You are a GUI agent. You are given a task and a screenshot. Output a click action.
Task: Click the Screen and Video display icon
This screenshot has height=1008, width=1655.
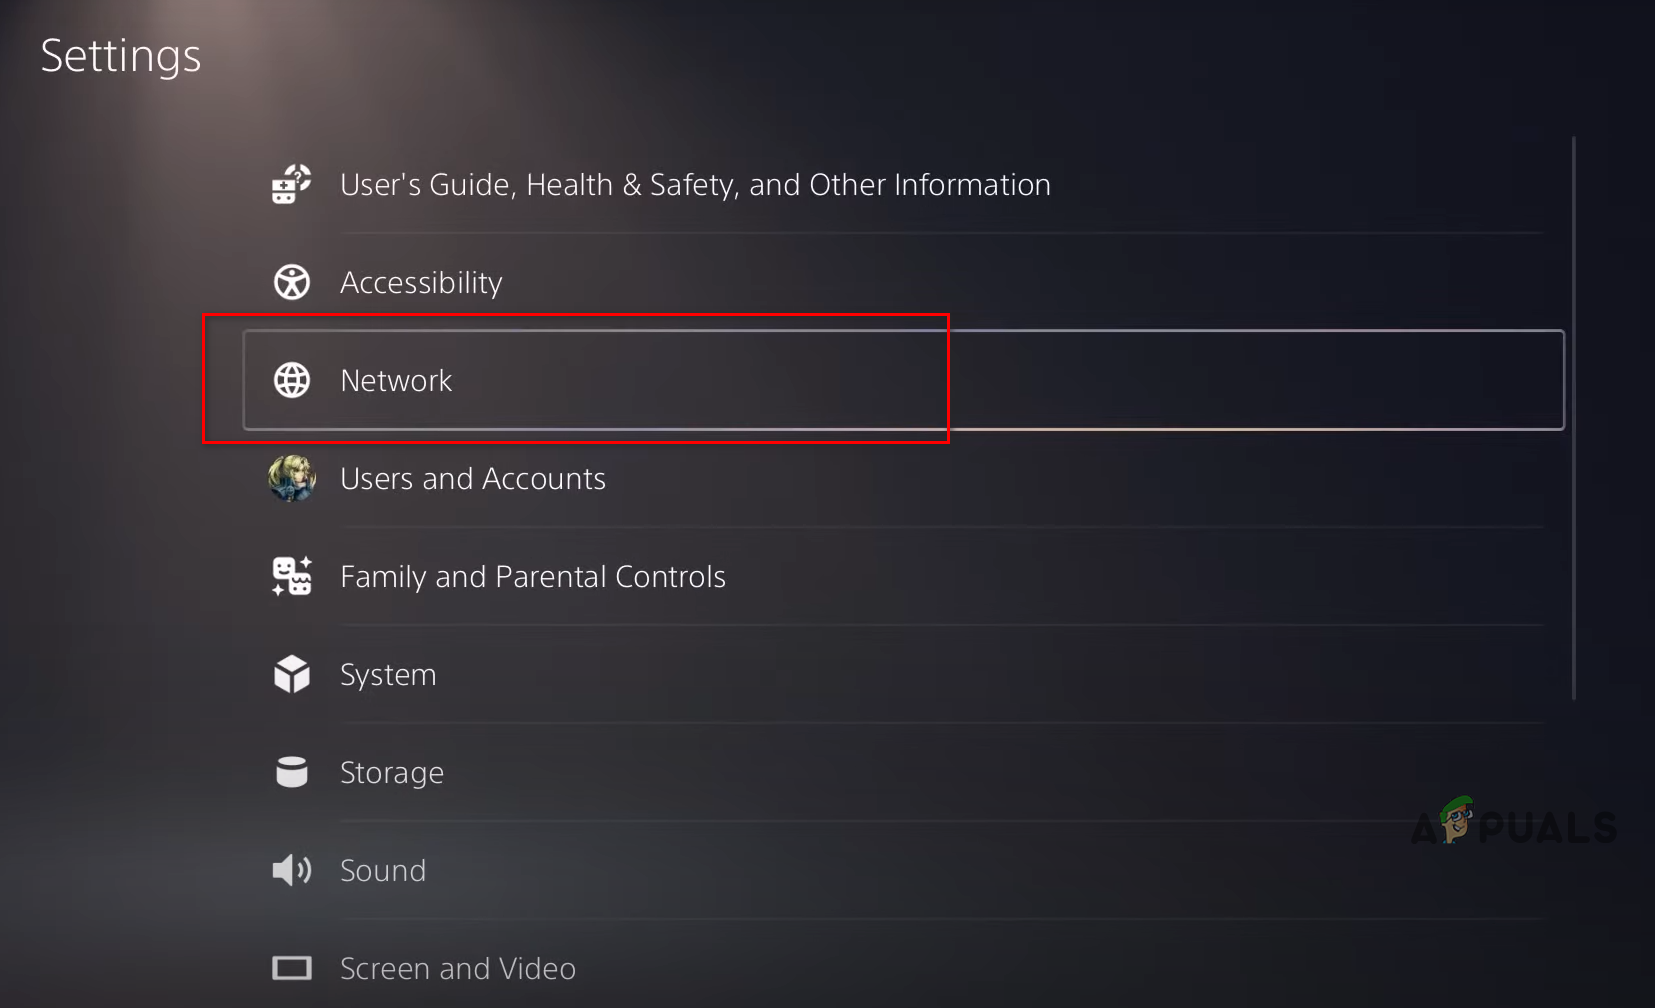tap(292, 968)
